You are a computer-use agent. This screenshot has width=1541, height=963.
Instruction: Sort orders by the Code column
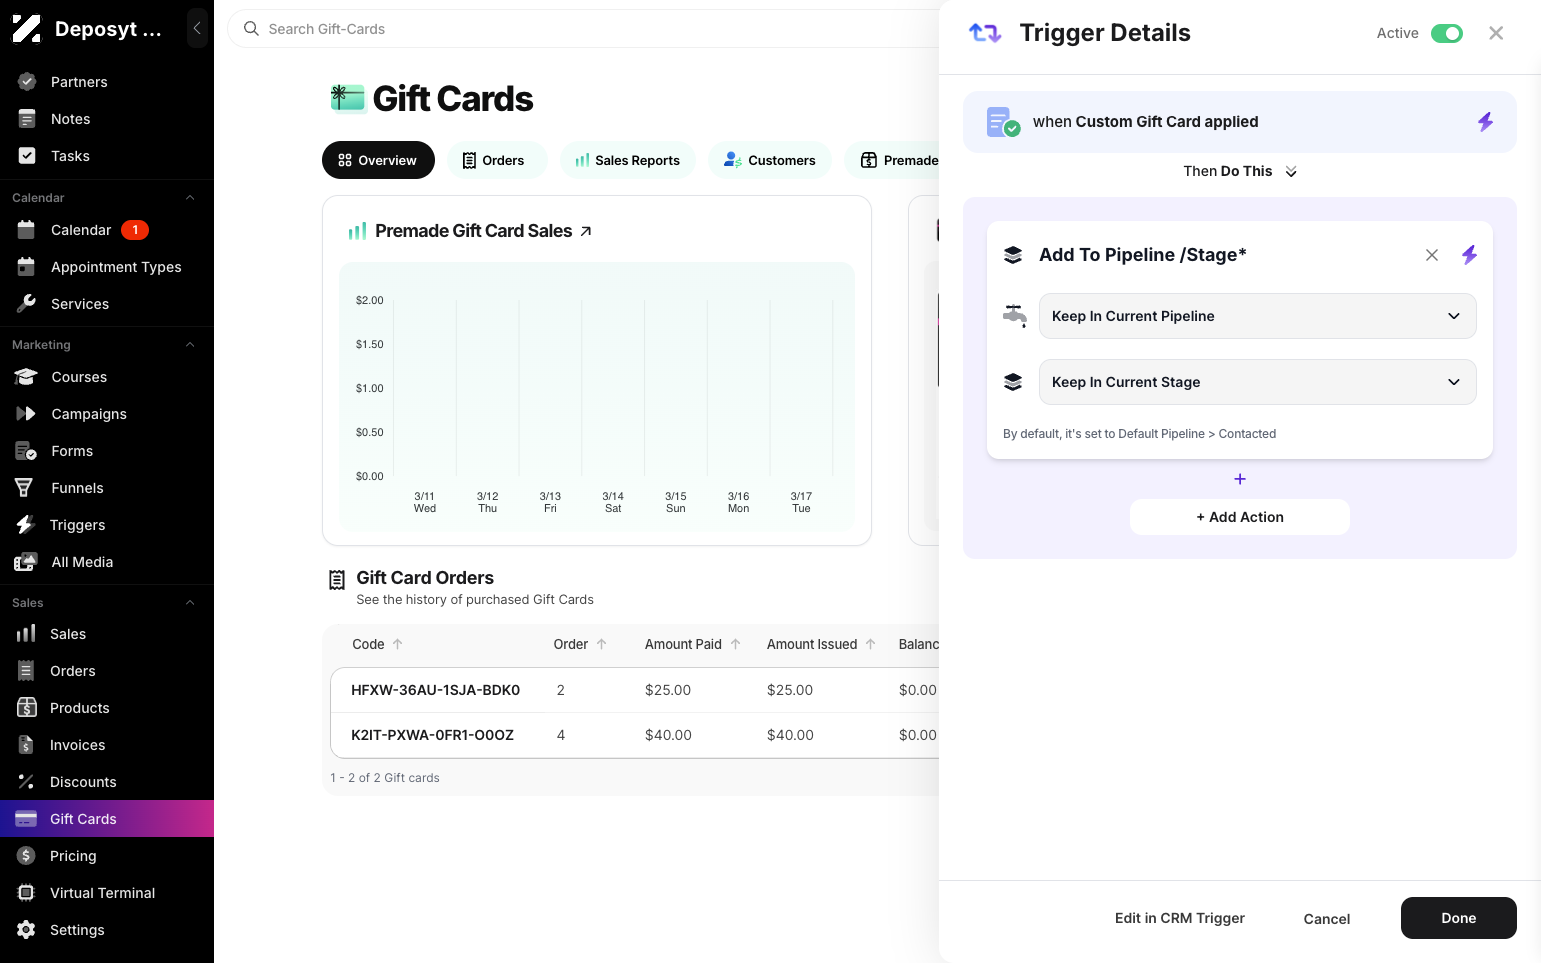tap(377, 644)
